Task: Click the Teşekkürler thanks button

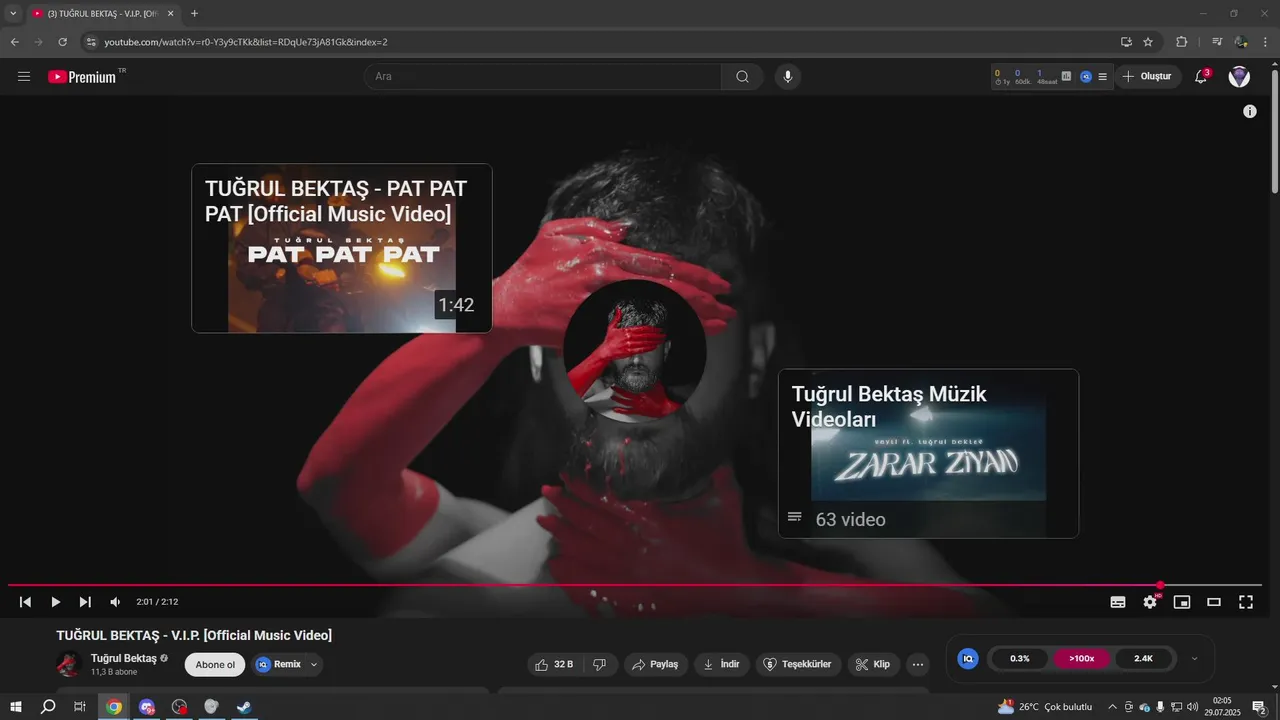Action: (798, 664)
